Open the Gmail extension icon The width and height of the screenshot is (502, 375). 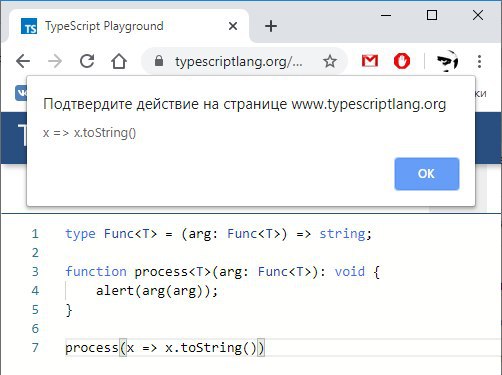pos(370,61)
